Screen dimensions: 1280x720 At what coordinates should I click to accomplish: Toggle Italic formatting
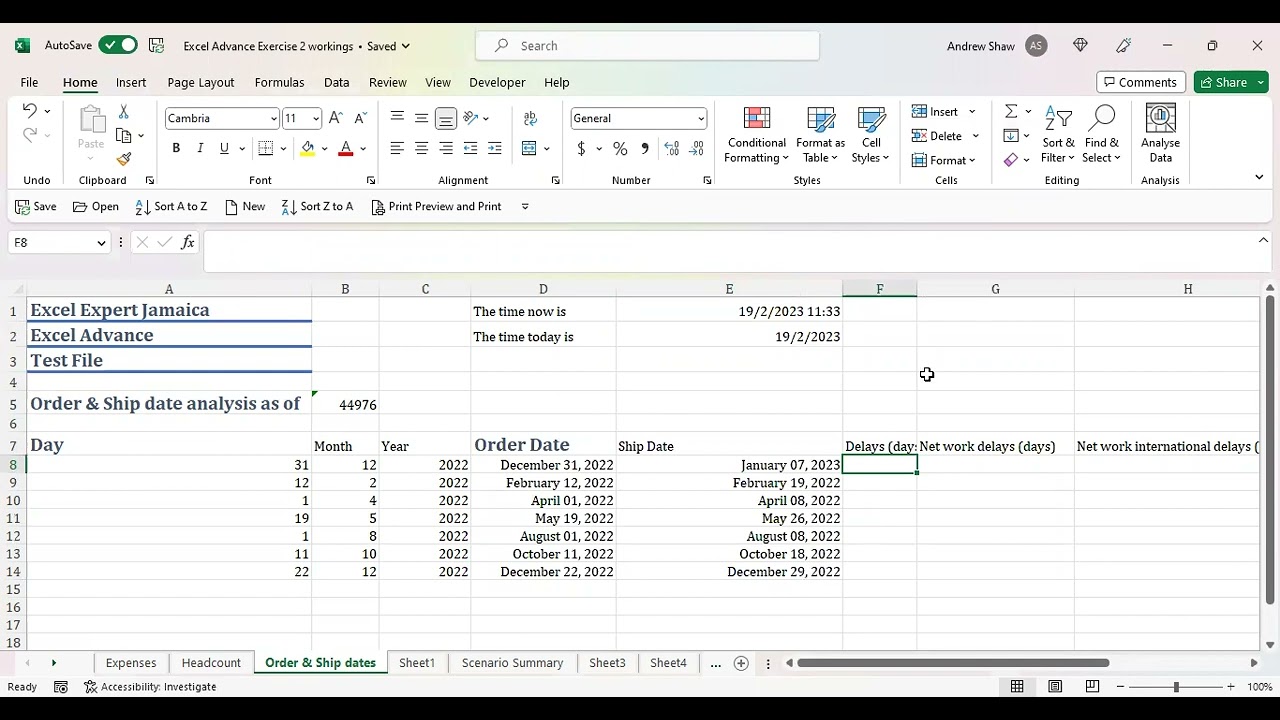200,148
